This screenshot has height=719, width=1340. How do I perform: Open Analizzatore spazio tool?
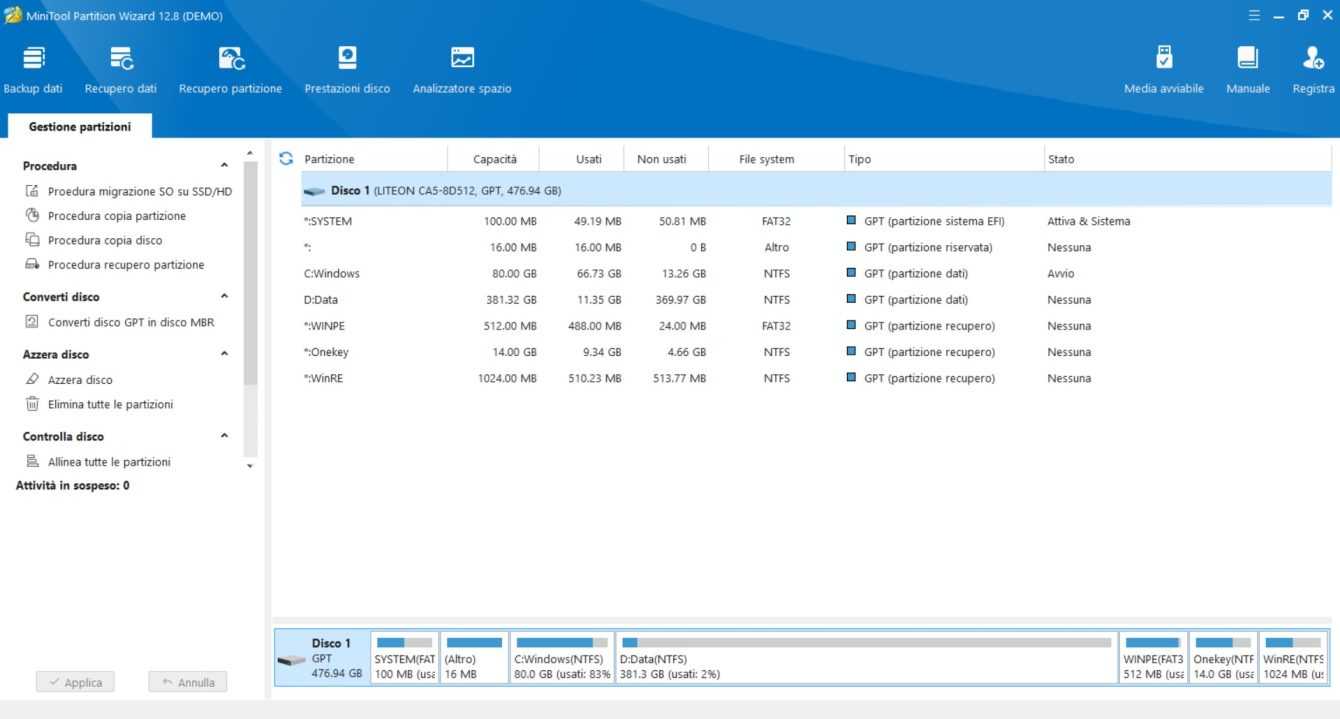click(462, 70)
